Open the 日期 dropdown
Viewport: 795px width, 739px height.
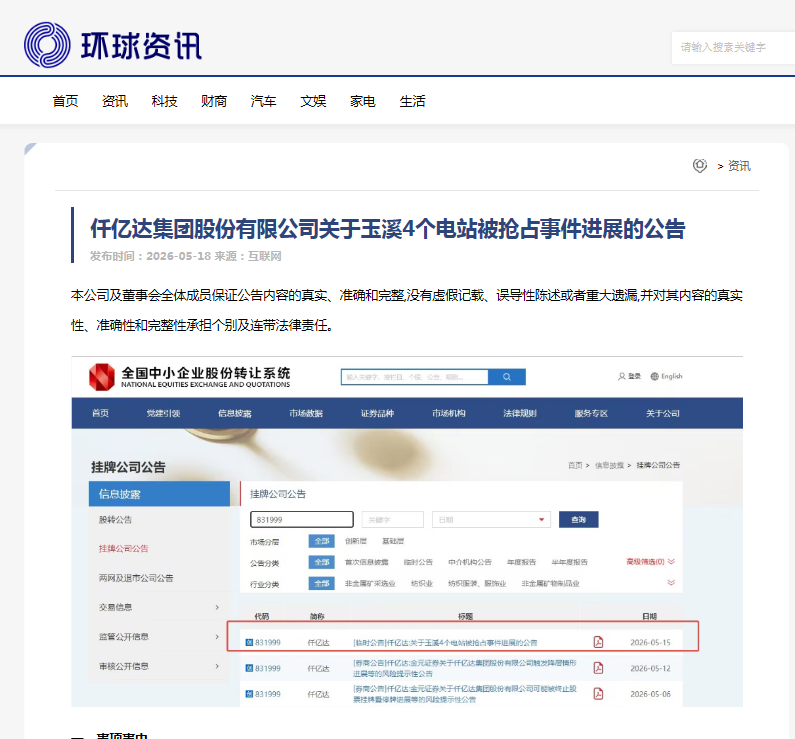[x=491, y=520]
